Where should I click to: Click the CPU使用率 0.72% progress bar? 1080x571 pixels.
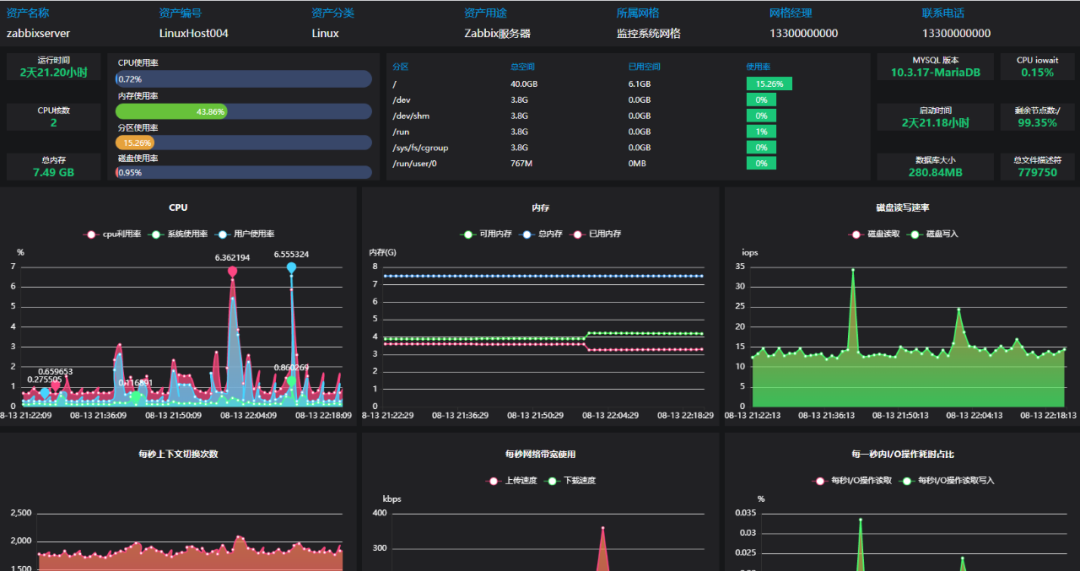click(243, 79)
